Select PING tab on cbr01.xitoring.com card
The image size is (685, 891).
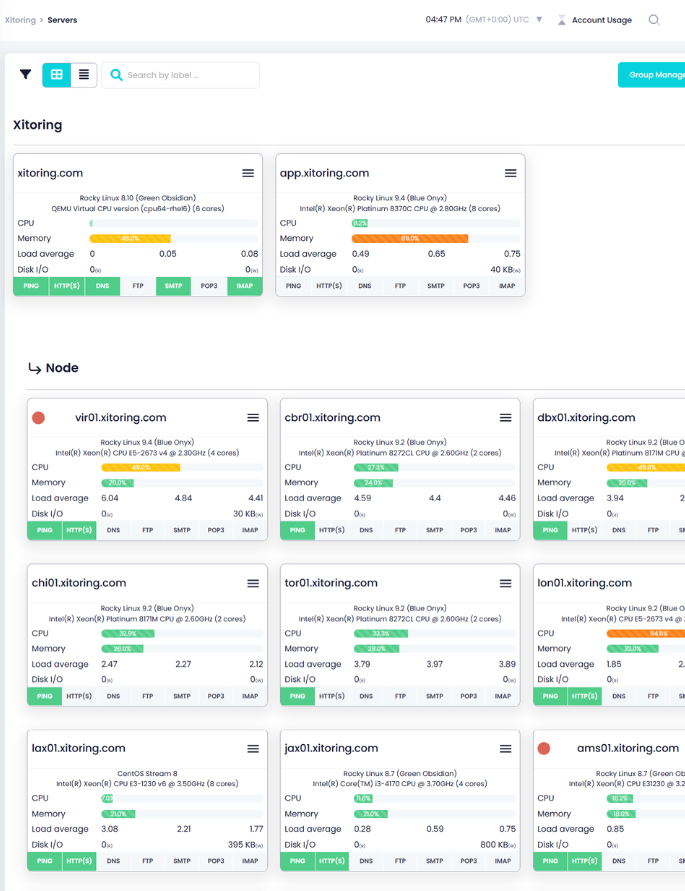[x=297, y=530]
